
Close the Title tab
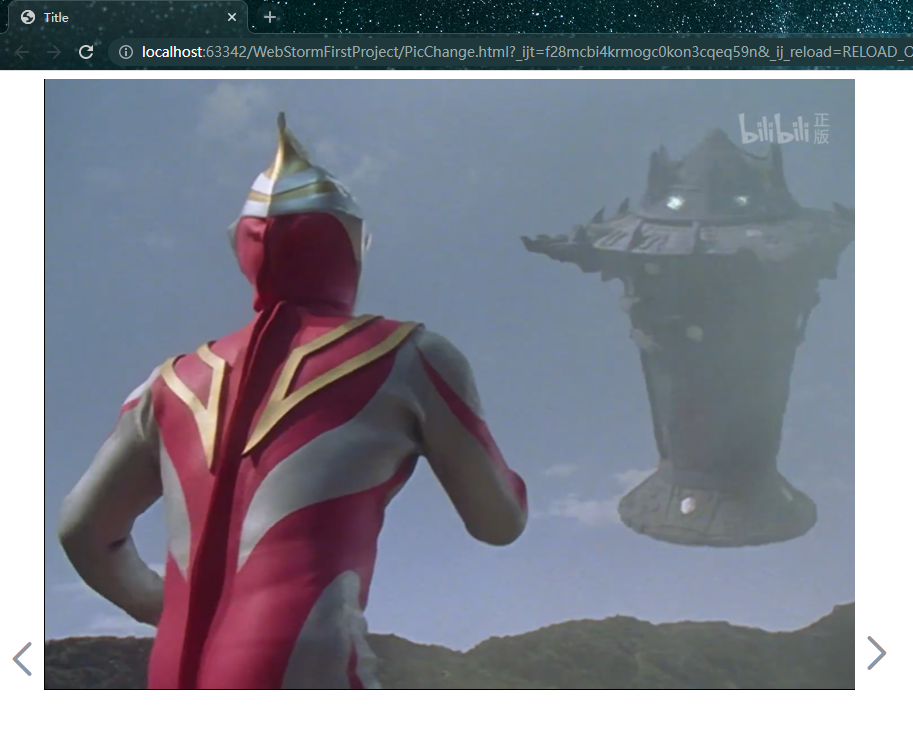(x=232, y=17)
